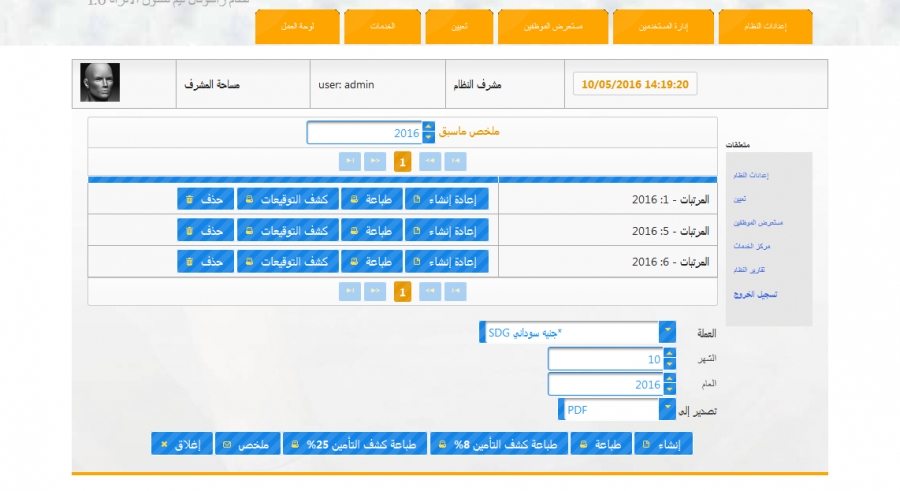This screenshot has height=491, width=900.
Task: Click the admin user avatar picture
Action: [x=100, y=83]
